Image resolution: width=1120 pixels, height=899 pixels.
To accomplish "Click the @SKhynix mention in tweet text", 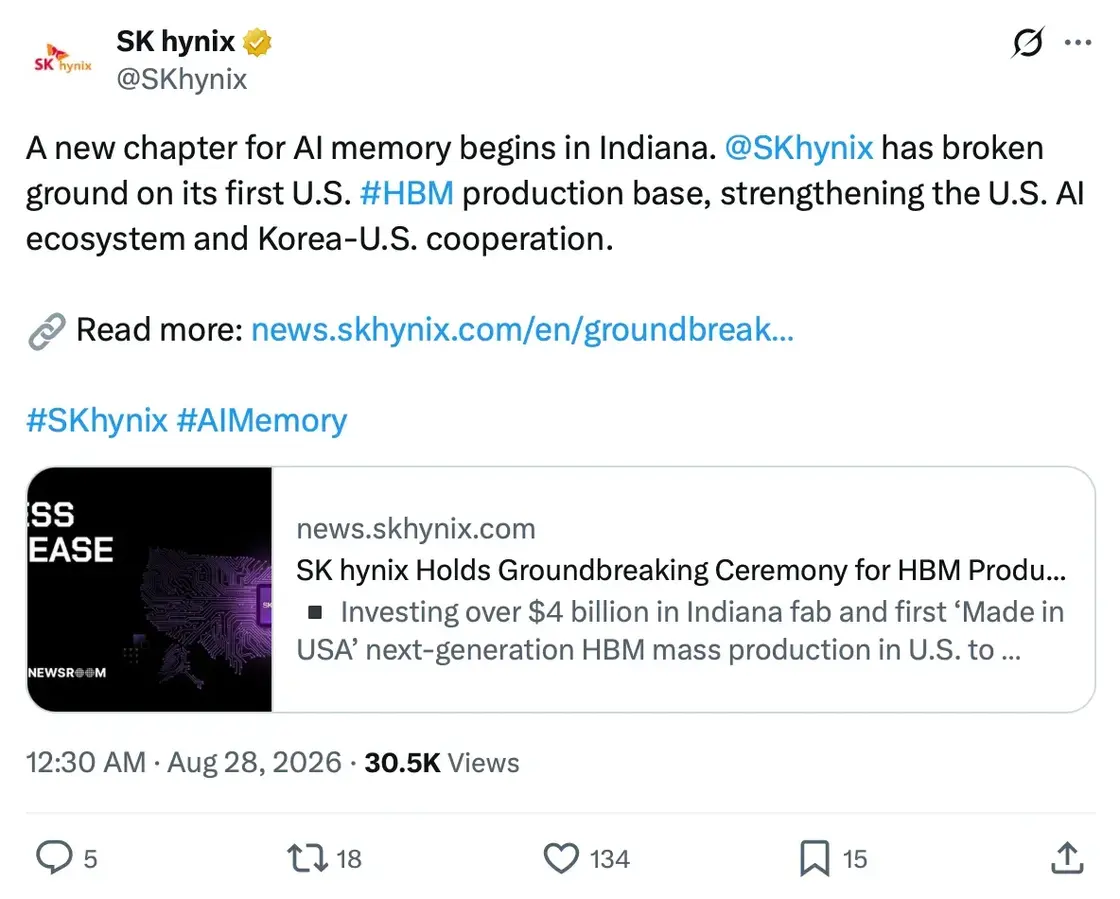I will pyautogui.click(x=799, y=148).
